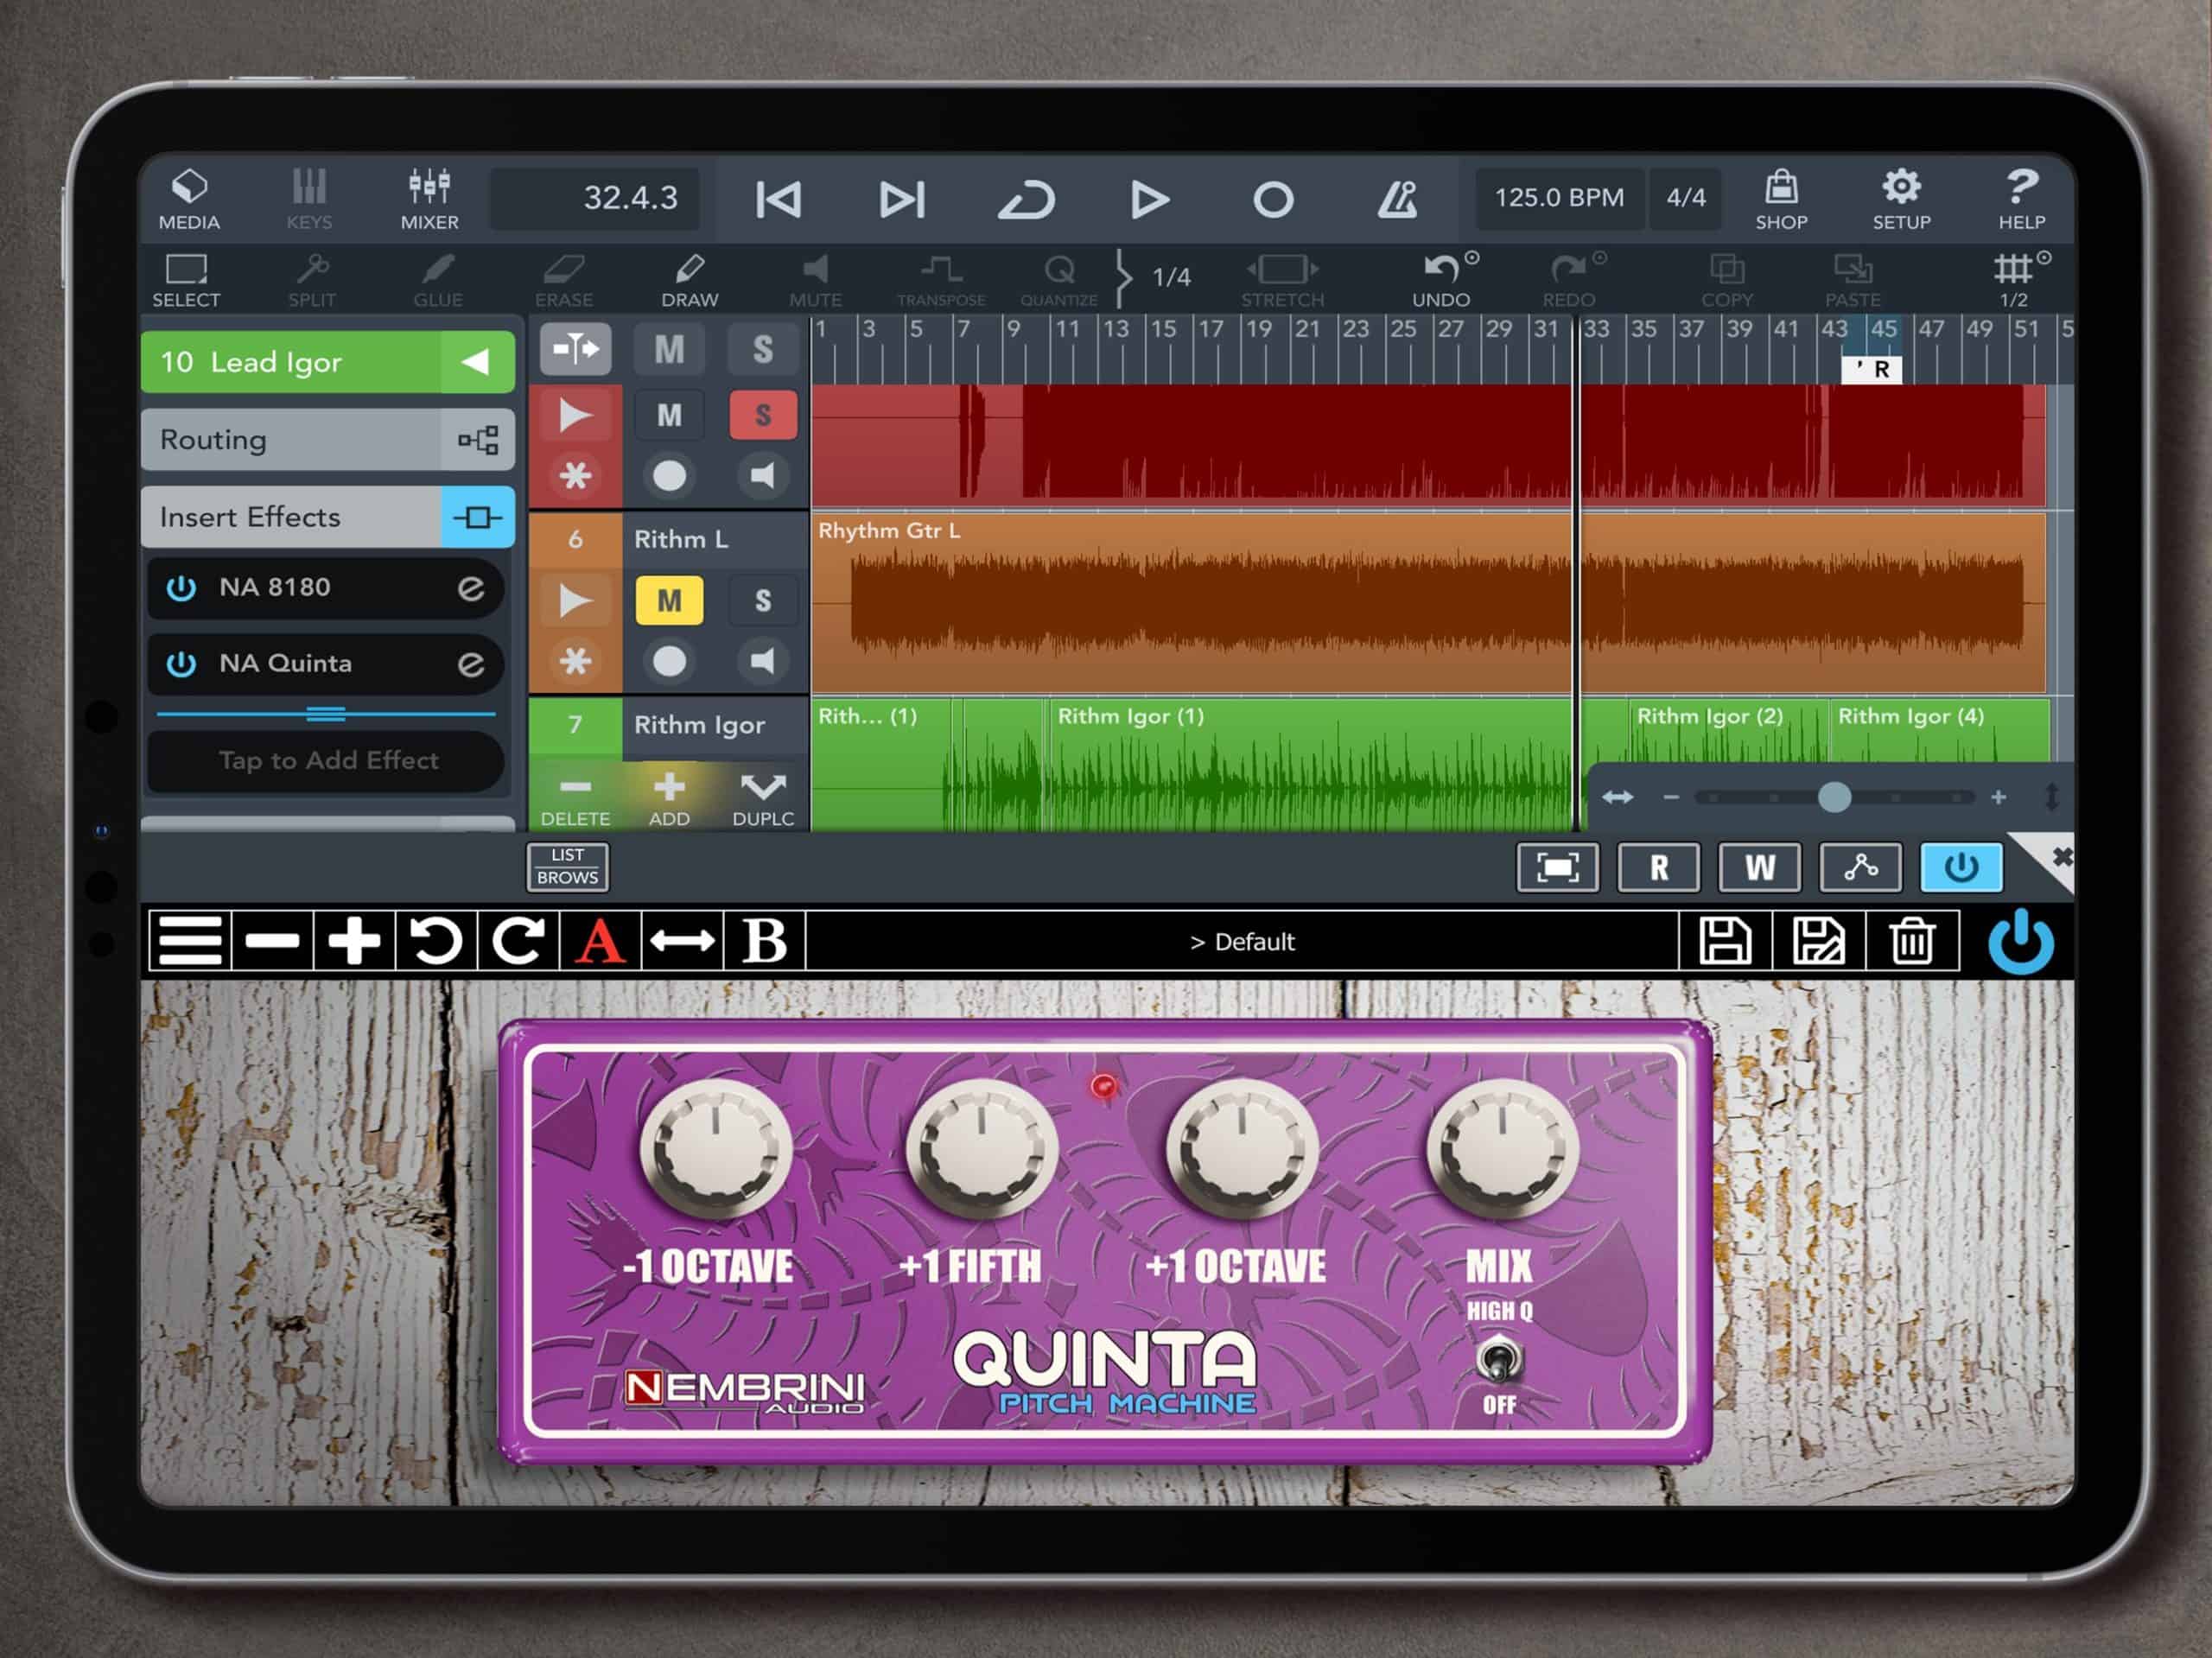Viewport: 2212px width, 1658px height.
Task: Unmute the Rithm L track
Action: coord(669,601)
